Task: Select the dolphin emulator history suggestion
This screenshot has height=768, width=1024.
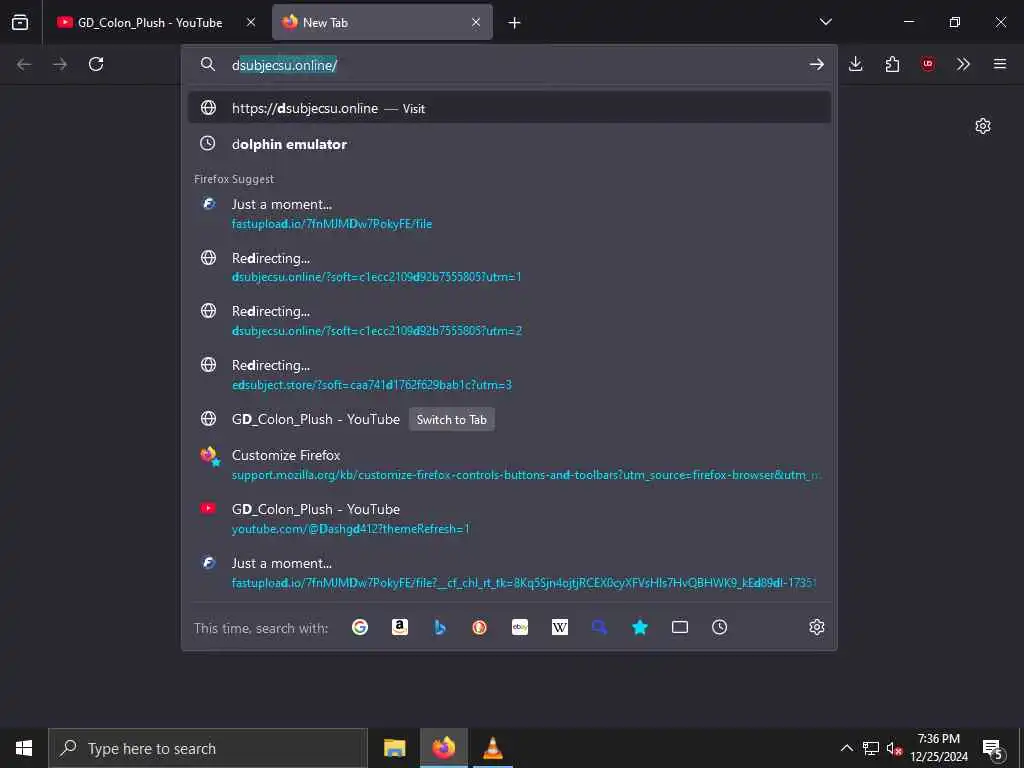Action: (x=509, y=144)
